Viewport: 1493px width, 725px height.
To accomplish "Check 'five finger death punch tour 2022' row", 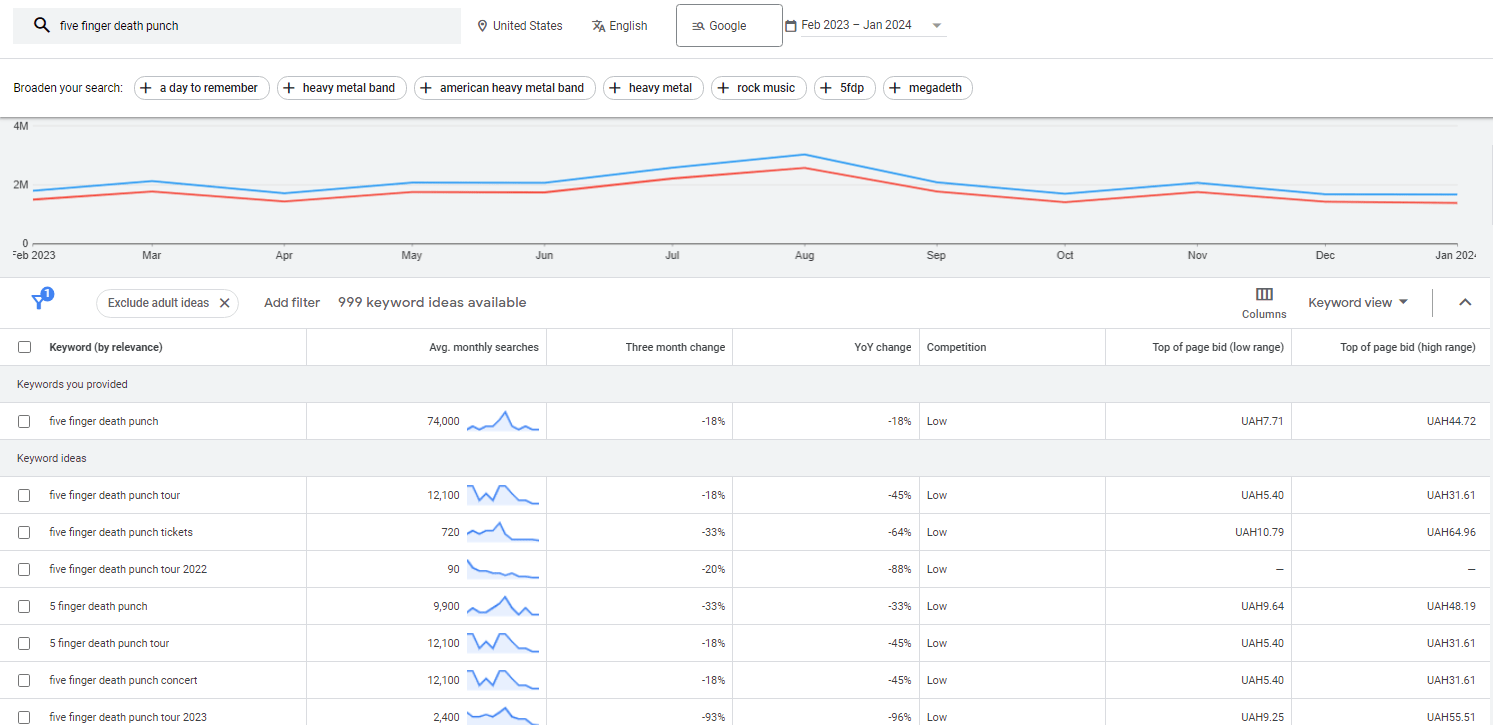I will 24,569.
